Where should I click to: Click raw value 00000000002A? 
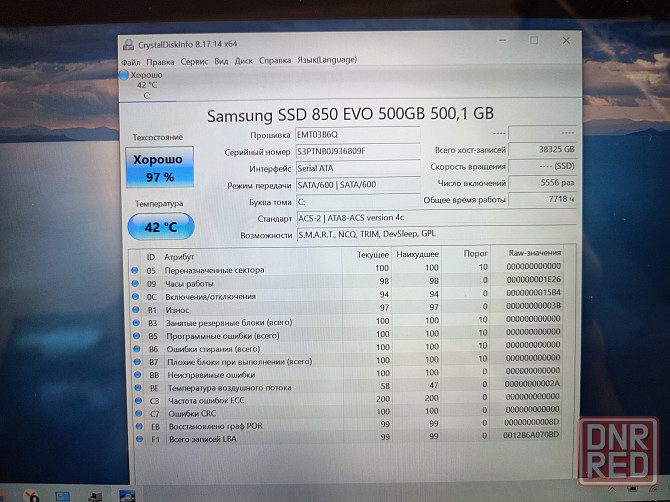coord(532,384)
